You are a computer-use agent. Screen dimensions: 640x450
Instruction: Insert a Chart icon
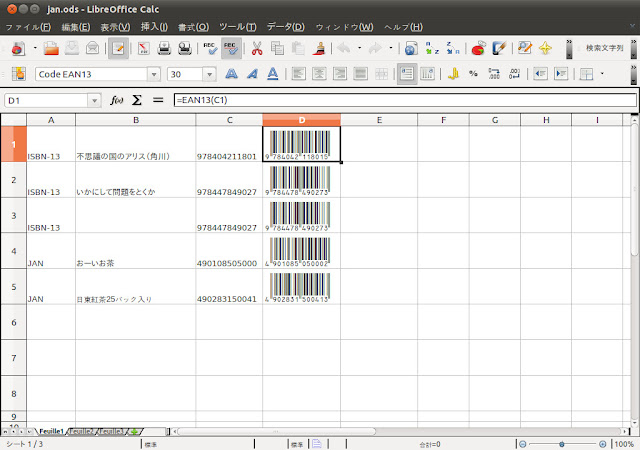(x=478, y=49)
